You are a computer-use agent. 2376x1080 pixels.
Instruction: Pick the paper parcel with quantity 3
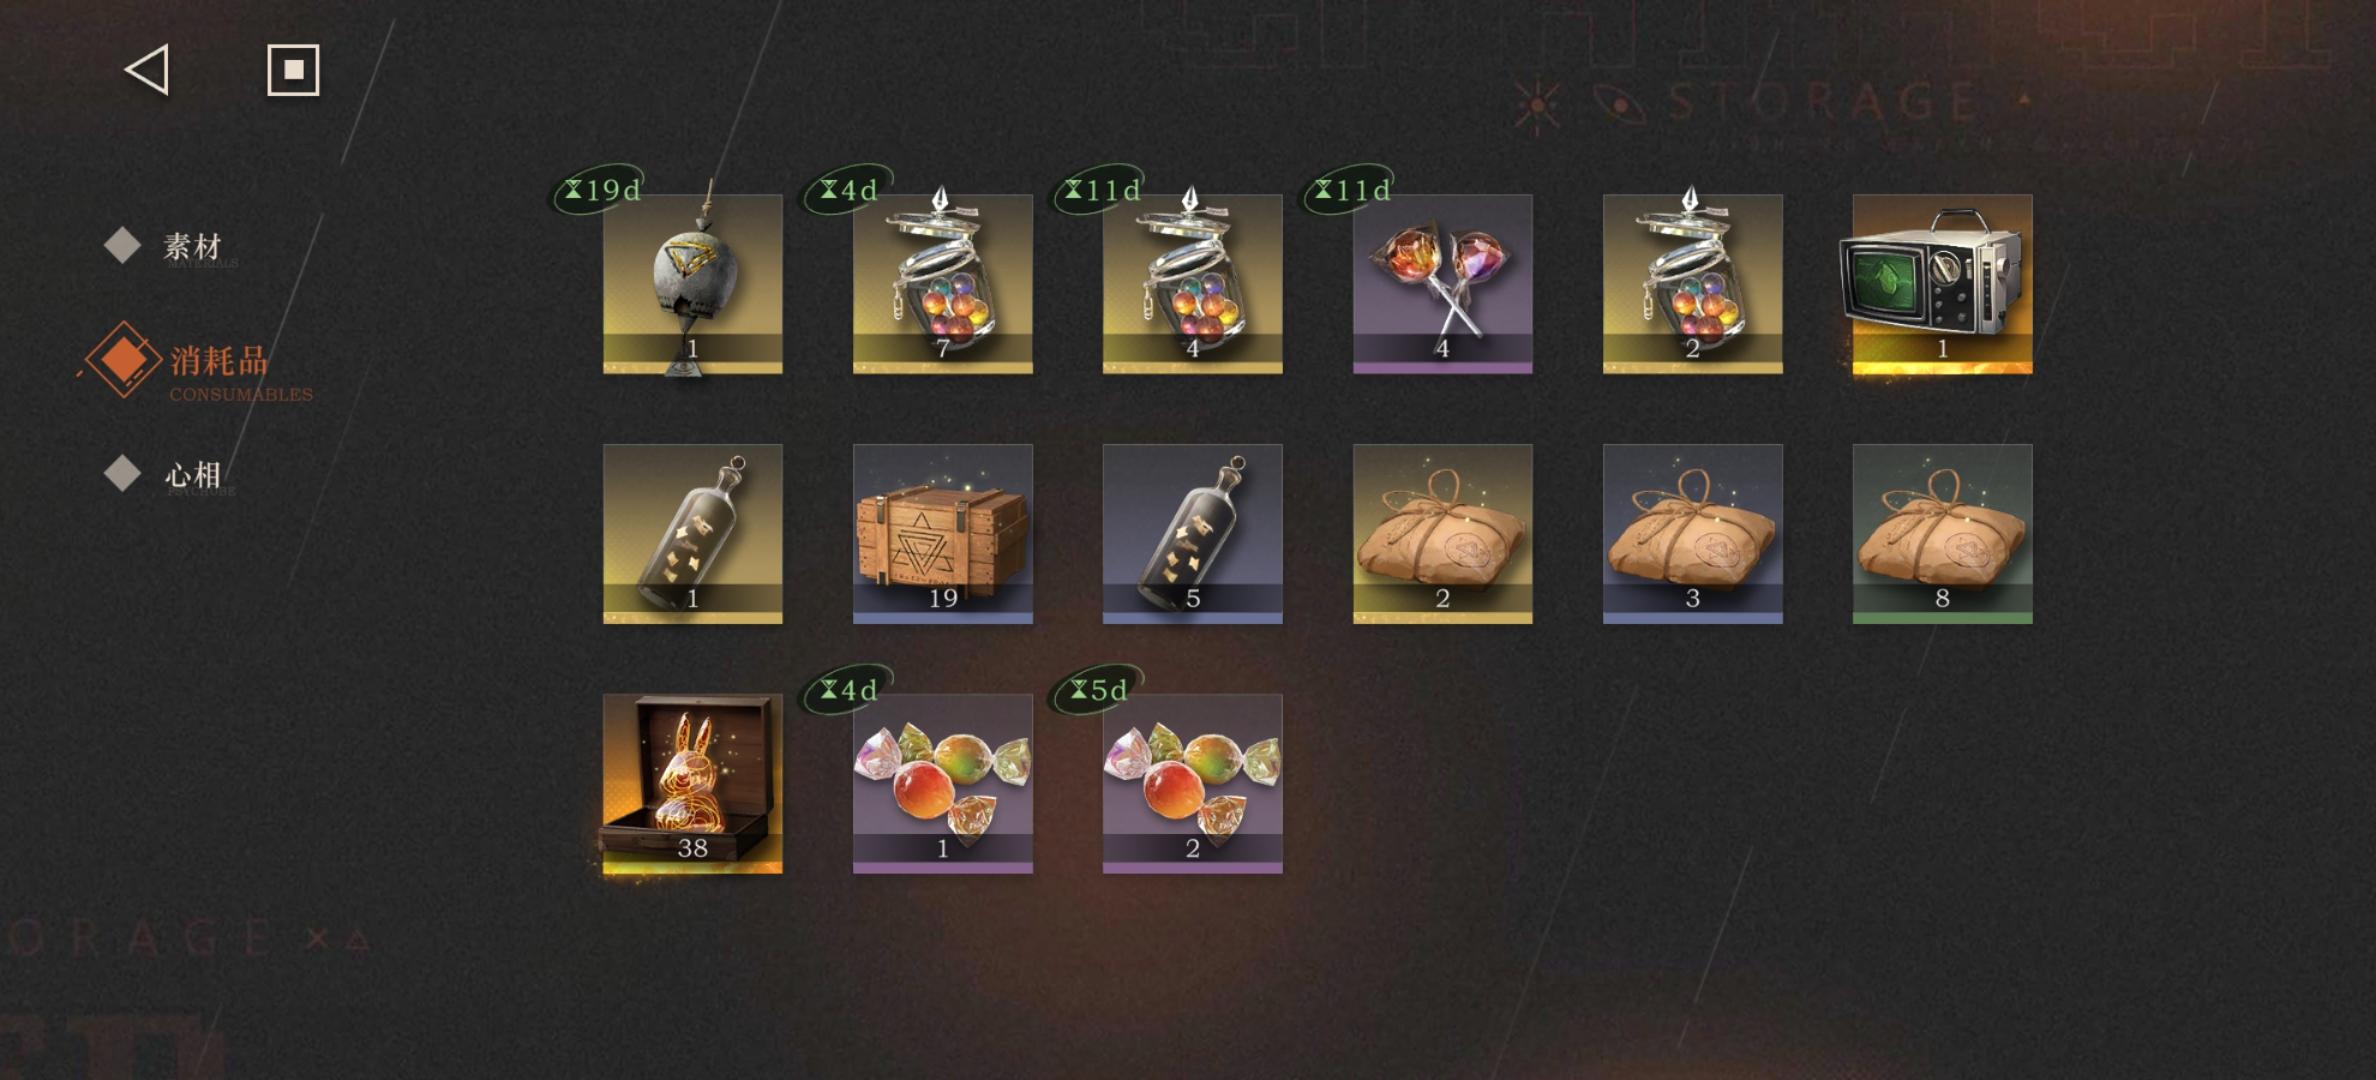coord(1692,534)
